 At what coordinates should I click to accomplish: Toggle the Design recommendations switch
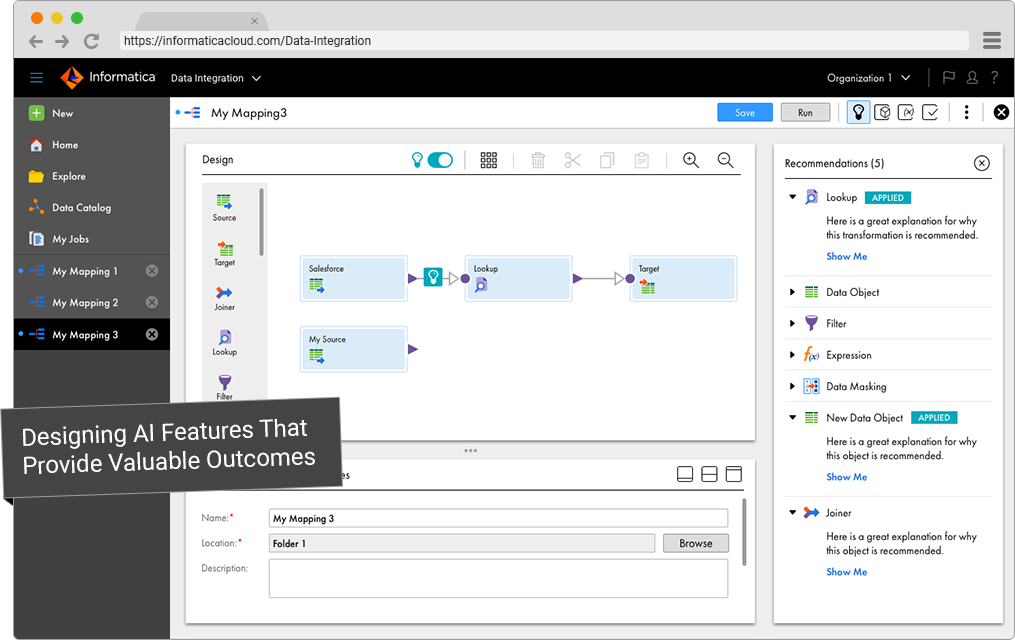coord(440,160)
